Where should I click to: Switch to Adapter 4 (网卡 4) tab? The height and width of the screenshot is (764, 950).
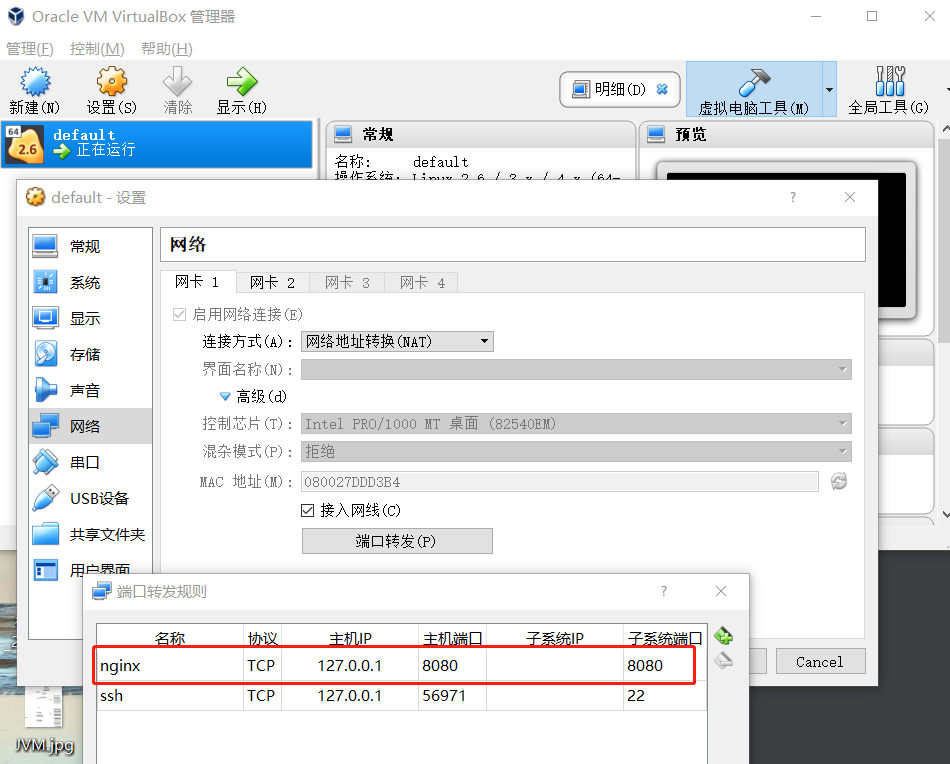(422, 282)
